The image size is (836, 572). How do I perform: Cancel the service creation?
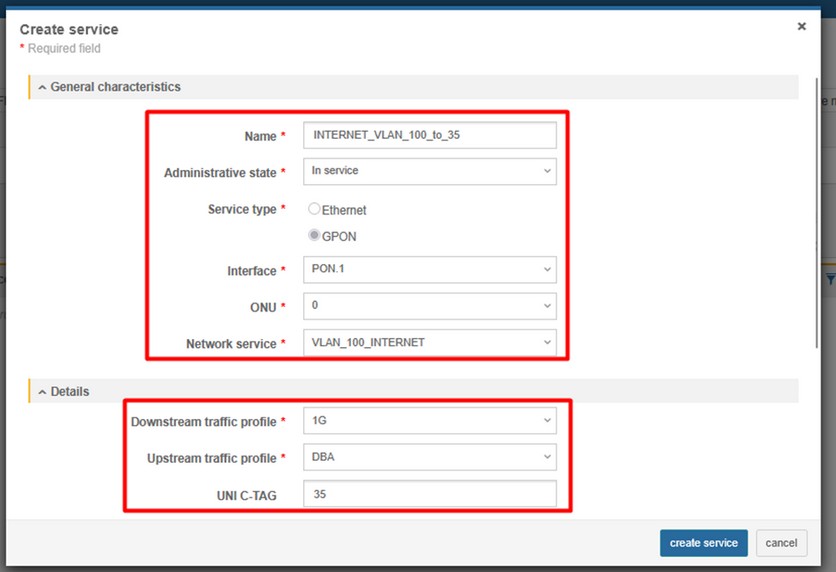(x=781, y=543)
